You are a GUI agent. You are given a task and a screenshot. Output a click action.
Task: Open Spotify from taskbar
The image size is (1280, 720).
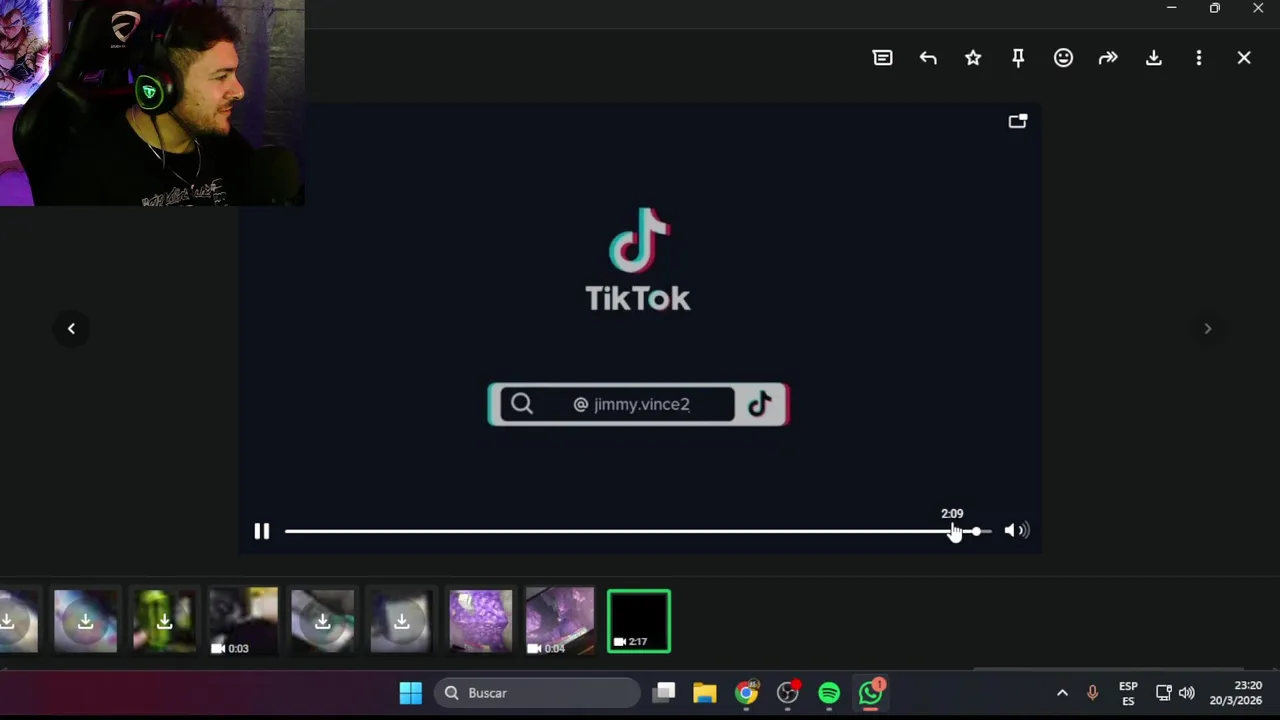click(x=829, y=693)
